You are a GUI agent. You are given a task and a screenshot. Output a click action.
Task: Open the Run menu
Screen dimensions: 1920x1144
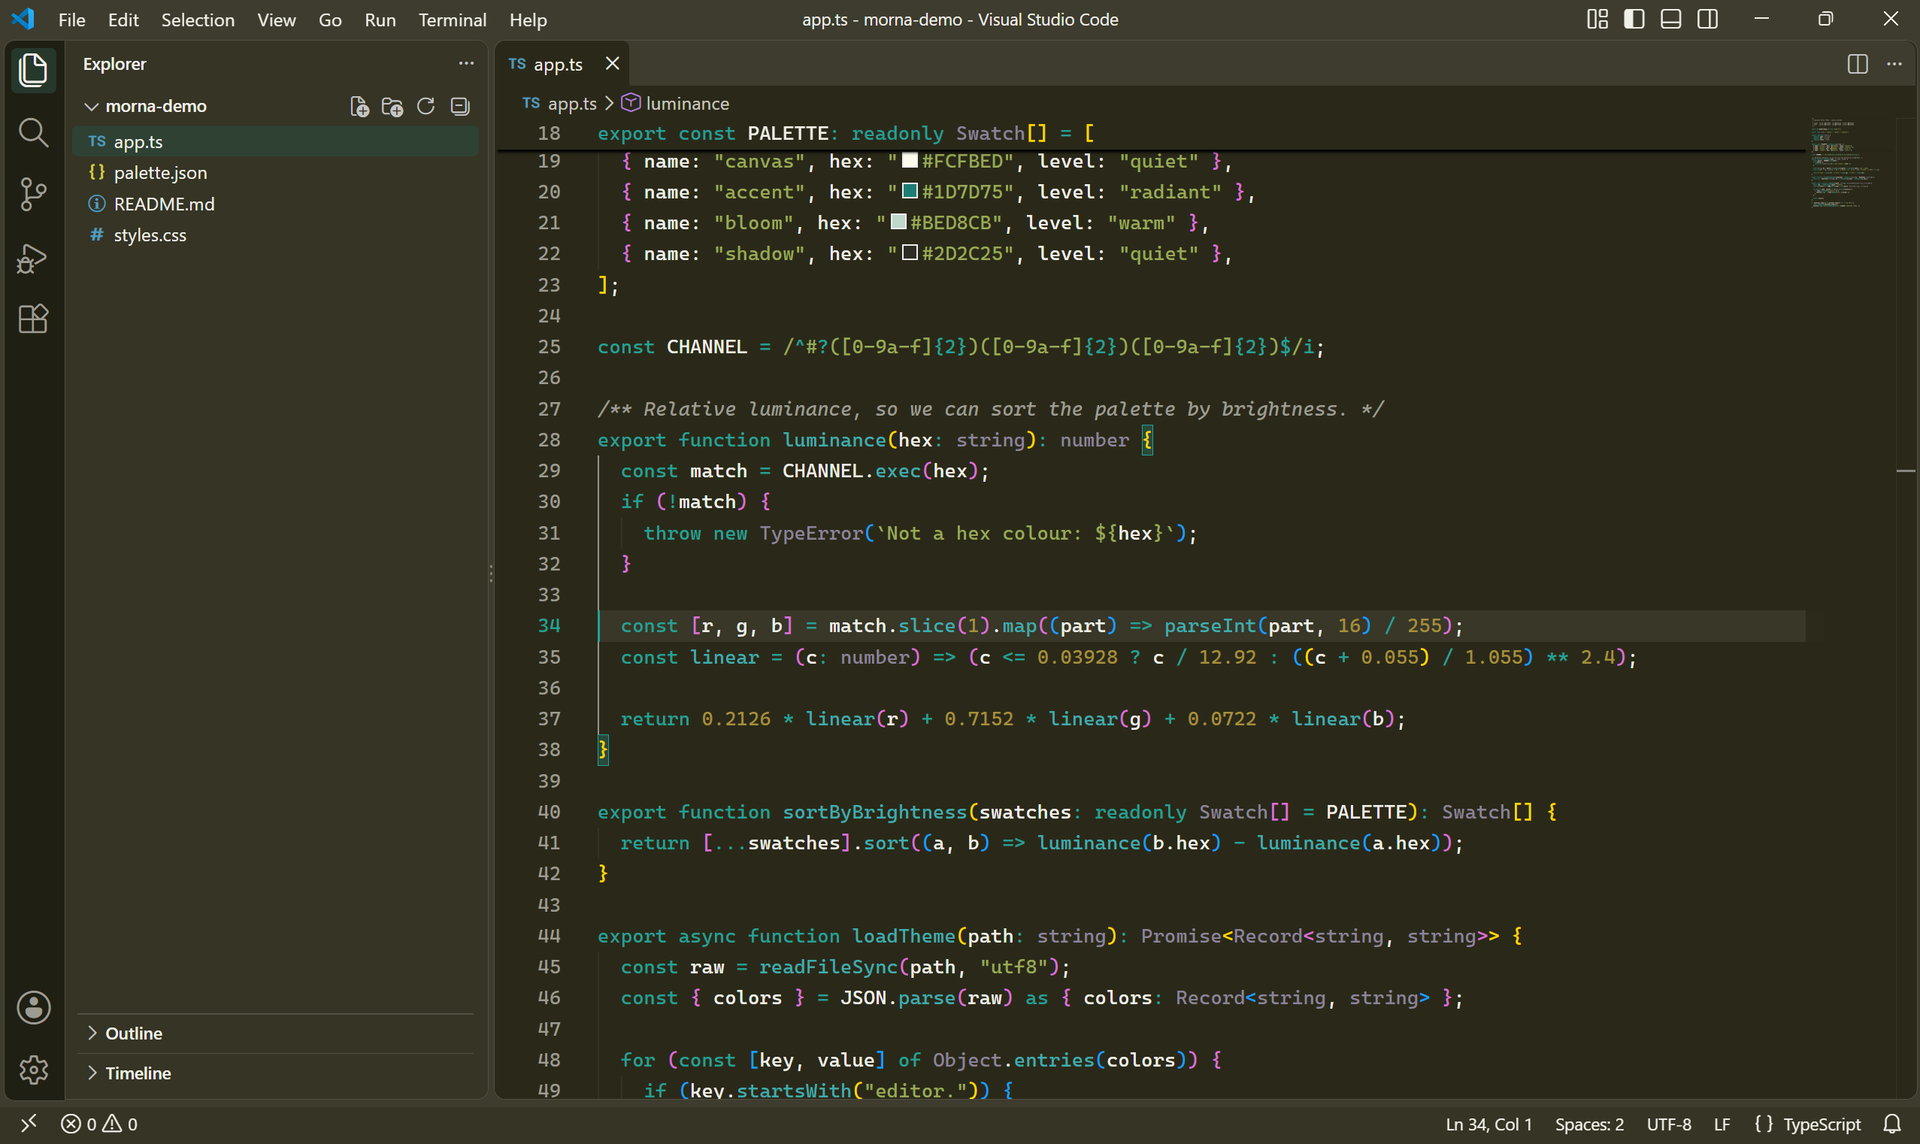pyautogui.click(x=380, y=19)
